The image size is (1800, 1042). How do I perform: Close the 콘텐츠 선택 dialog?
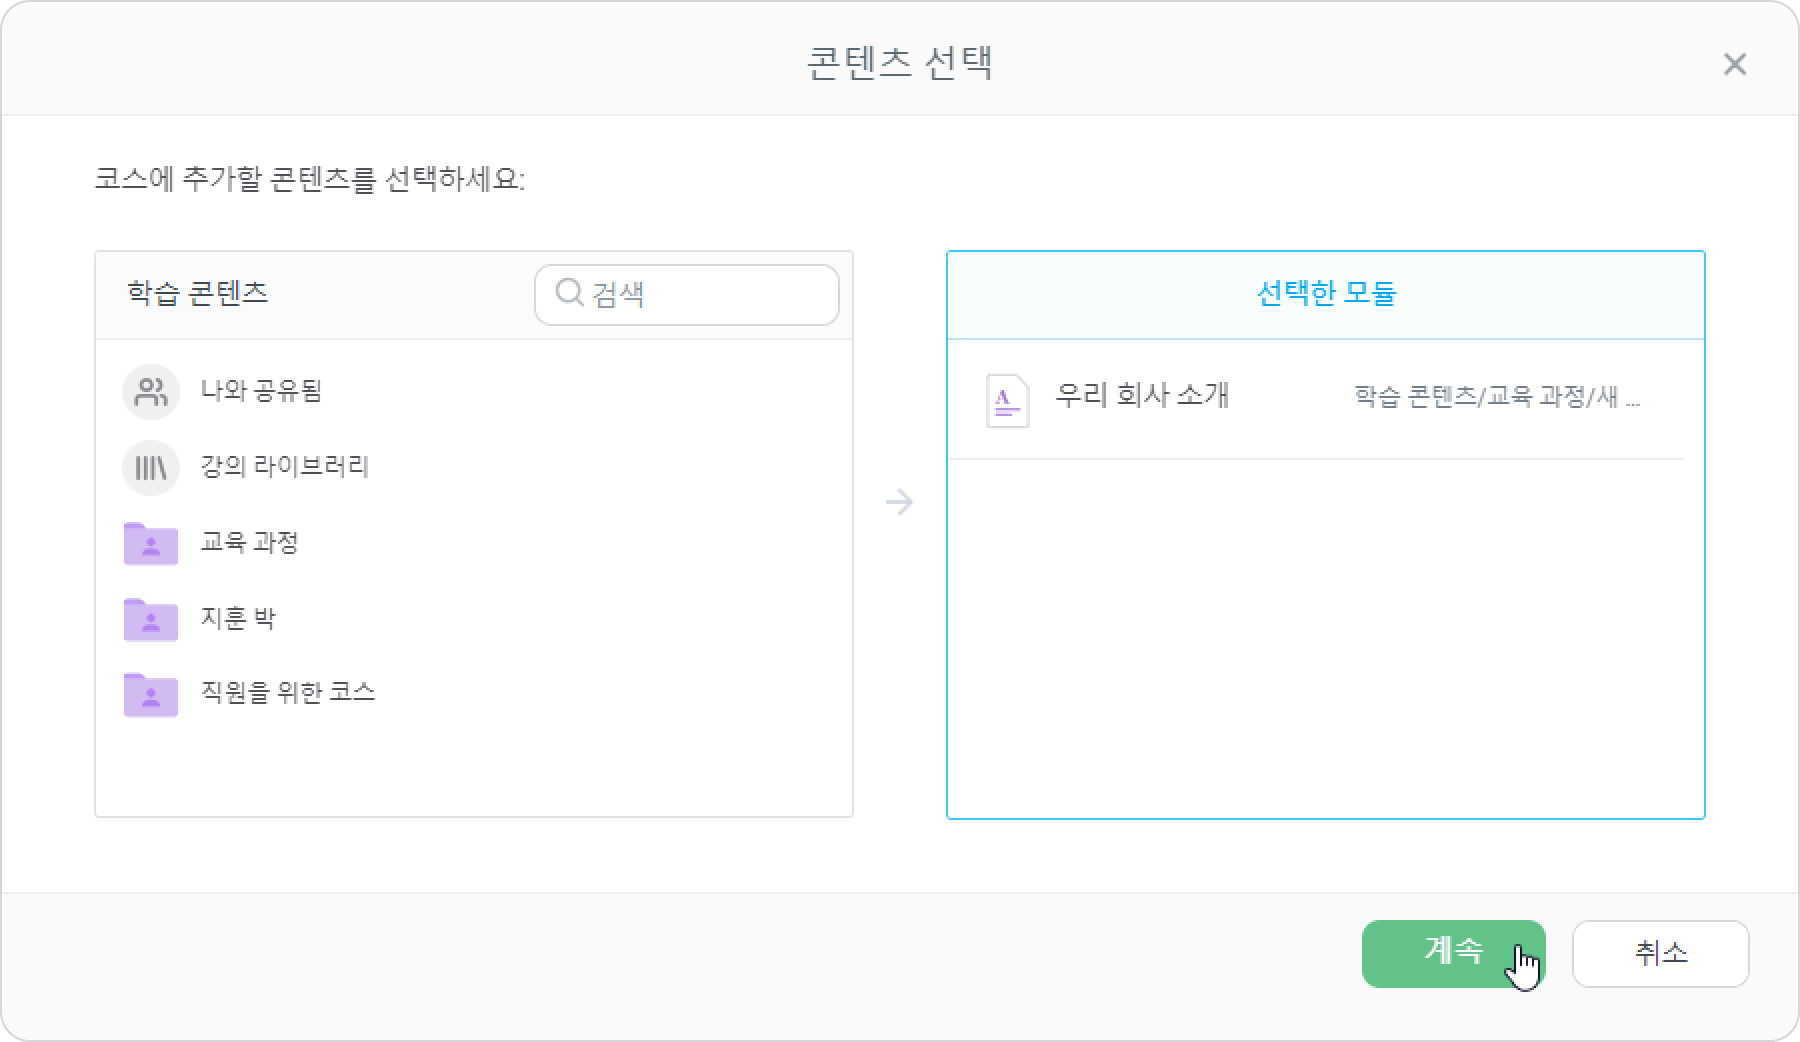[1735, 64]
